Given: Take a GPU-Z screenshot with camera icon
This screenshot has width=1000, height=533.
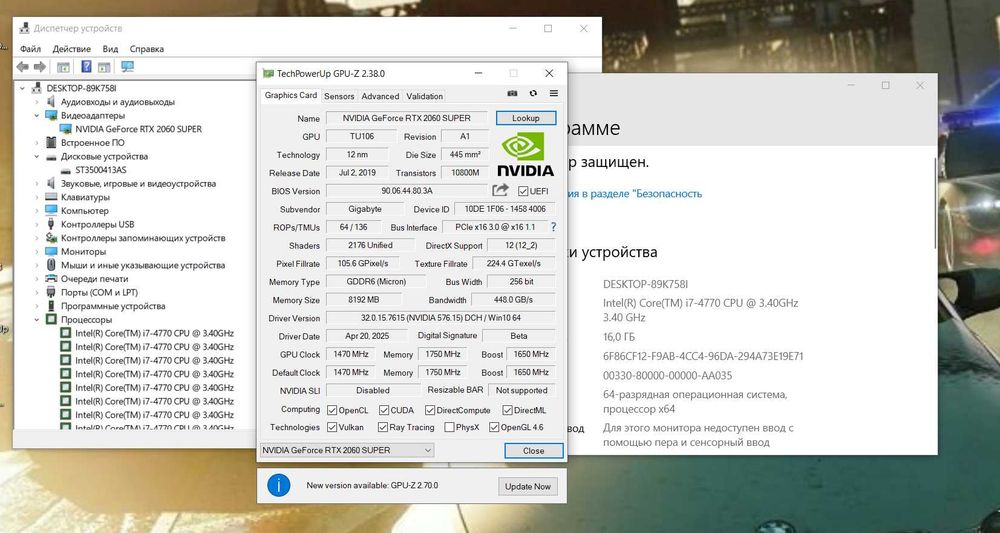Looking at the screenshot, I should (512, 93).
